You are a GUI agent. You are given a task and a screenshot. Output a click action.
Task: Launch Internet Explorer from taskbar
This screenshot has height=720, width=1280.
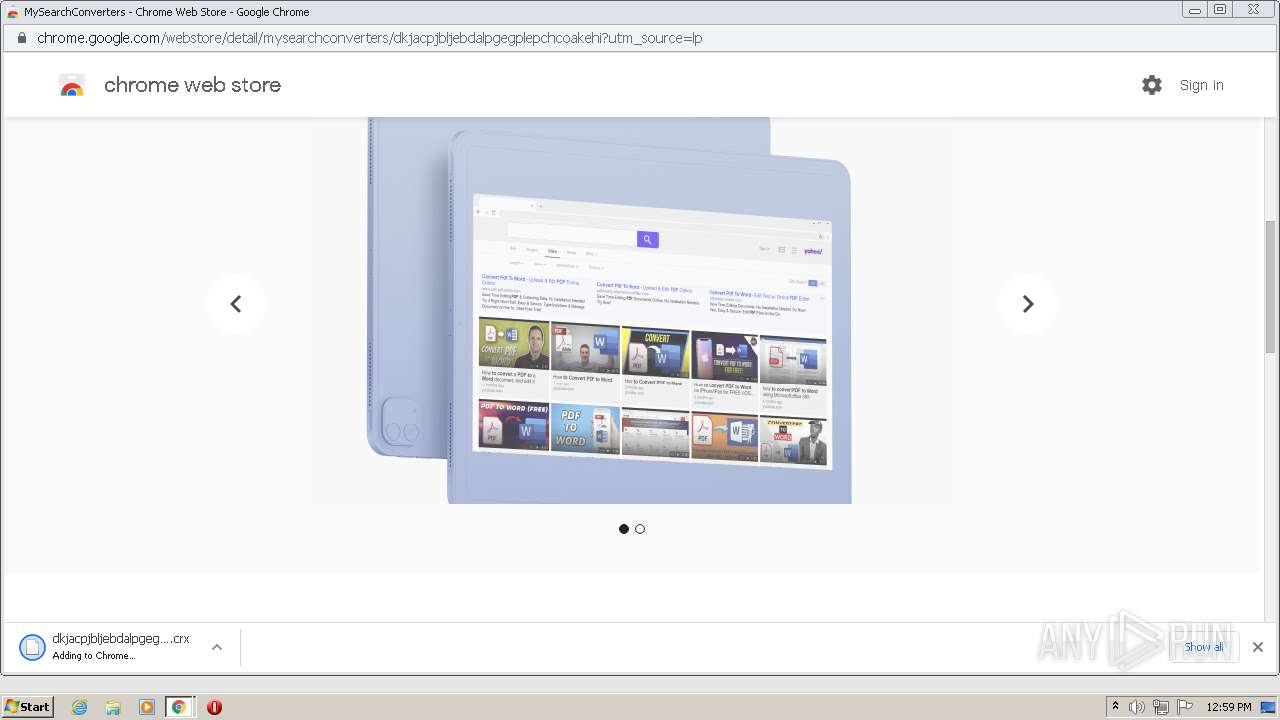click(x=80, y=707)
